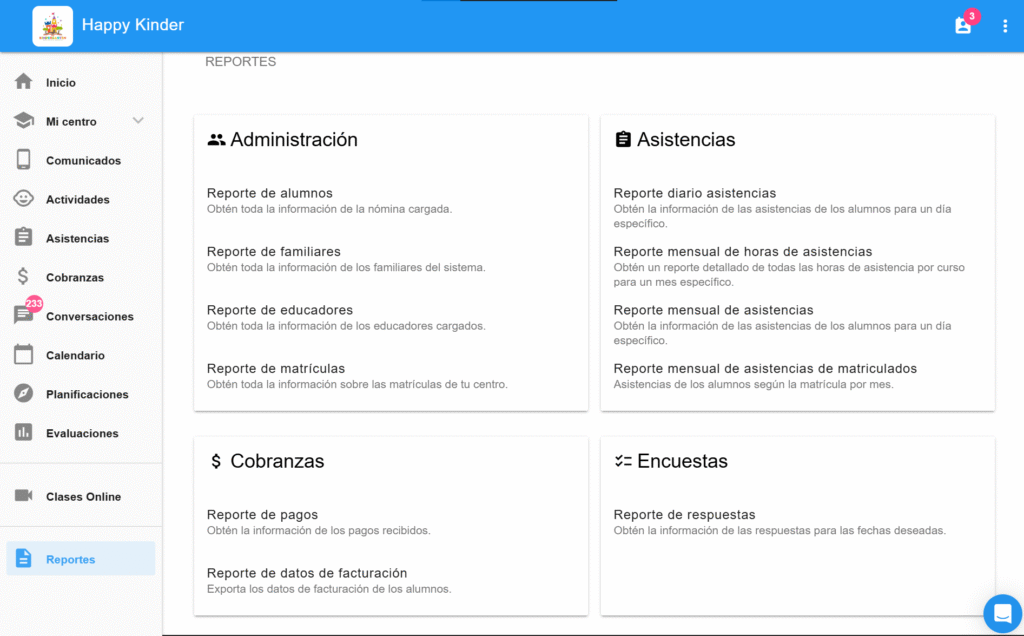Open Reporte mensual de horas de asistencias
Image resolution: width=1024 pixels, height=636 pixels.
coord(743,251)
